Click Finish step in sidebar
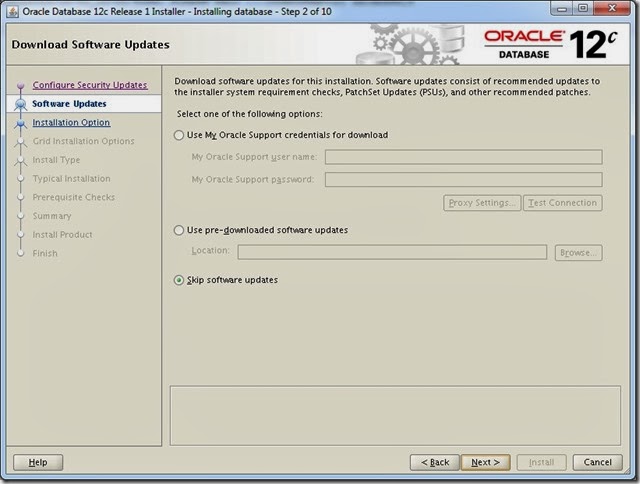 click(45, 253)
